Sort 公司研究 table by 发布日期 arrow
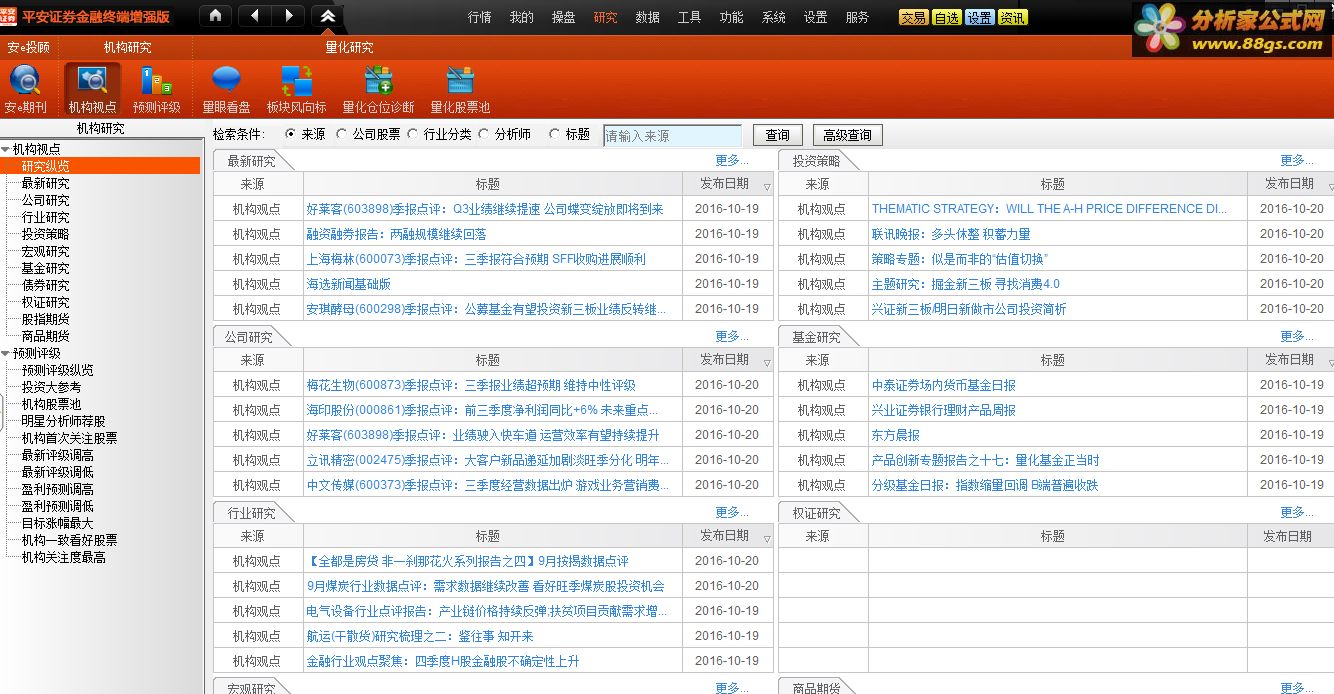 pos(767,362)
